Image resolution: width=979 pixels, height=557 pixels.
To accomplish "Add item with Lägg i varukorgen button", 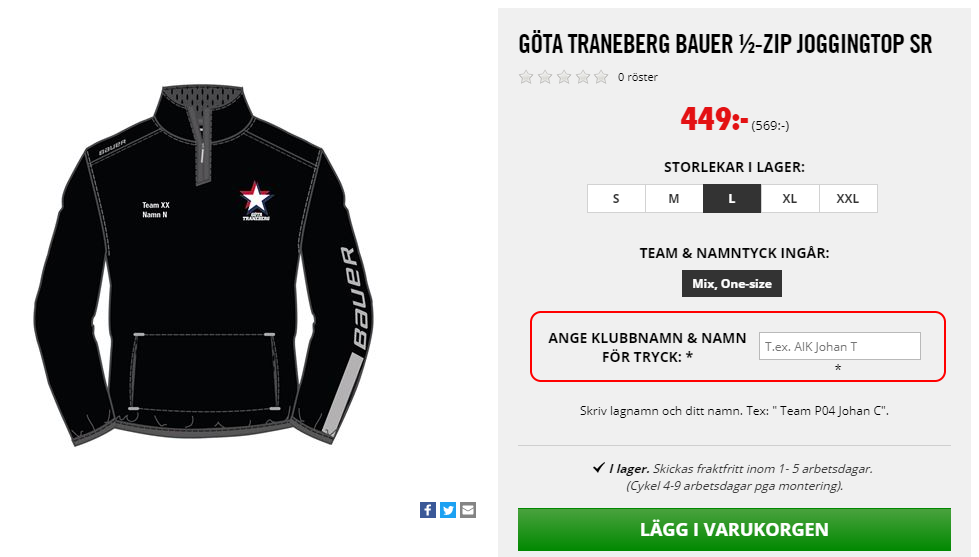I will 734,530.
